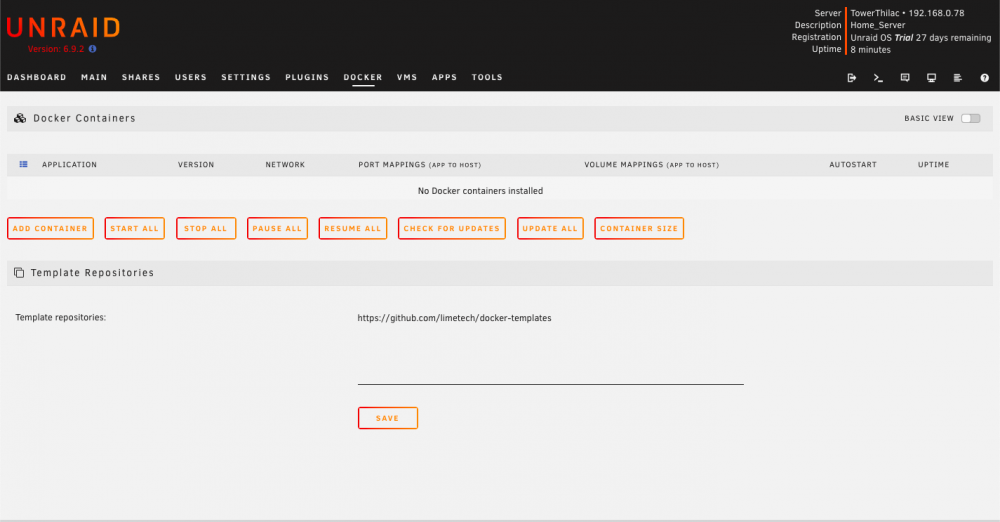This screenshot has height=522, width=1000.
Task: Click the Home_Server description text
Action: coord(878,25)
